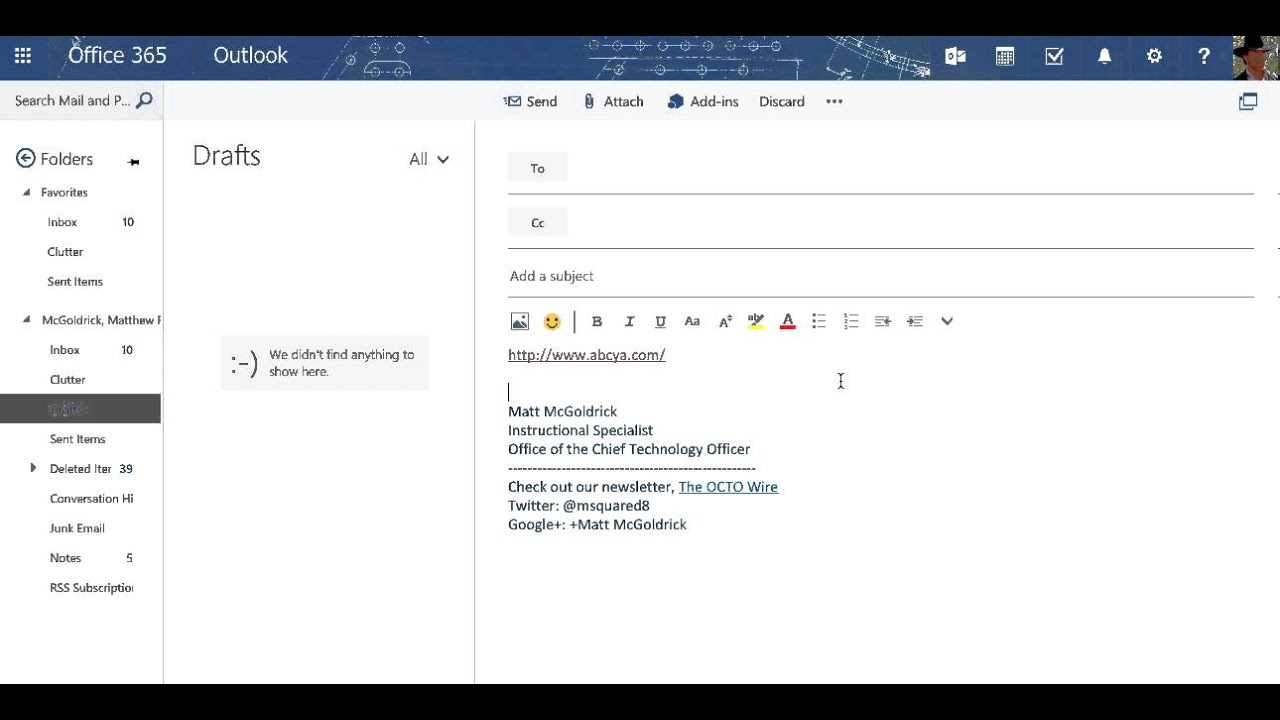Collapse the Favorites section

click(27, 192)
